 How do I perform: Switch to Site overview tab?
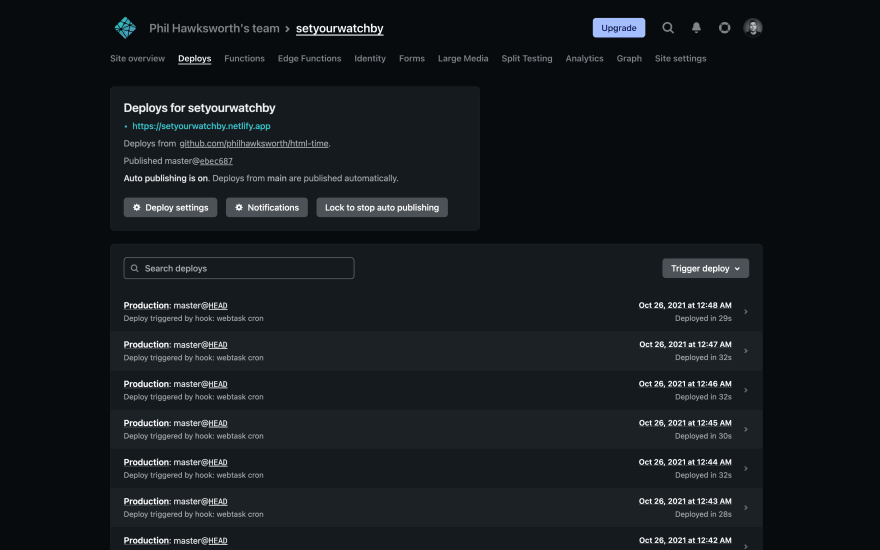tap(138, 58)
